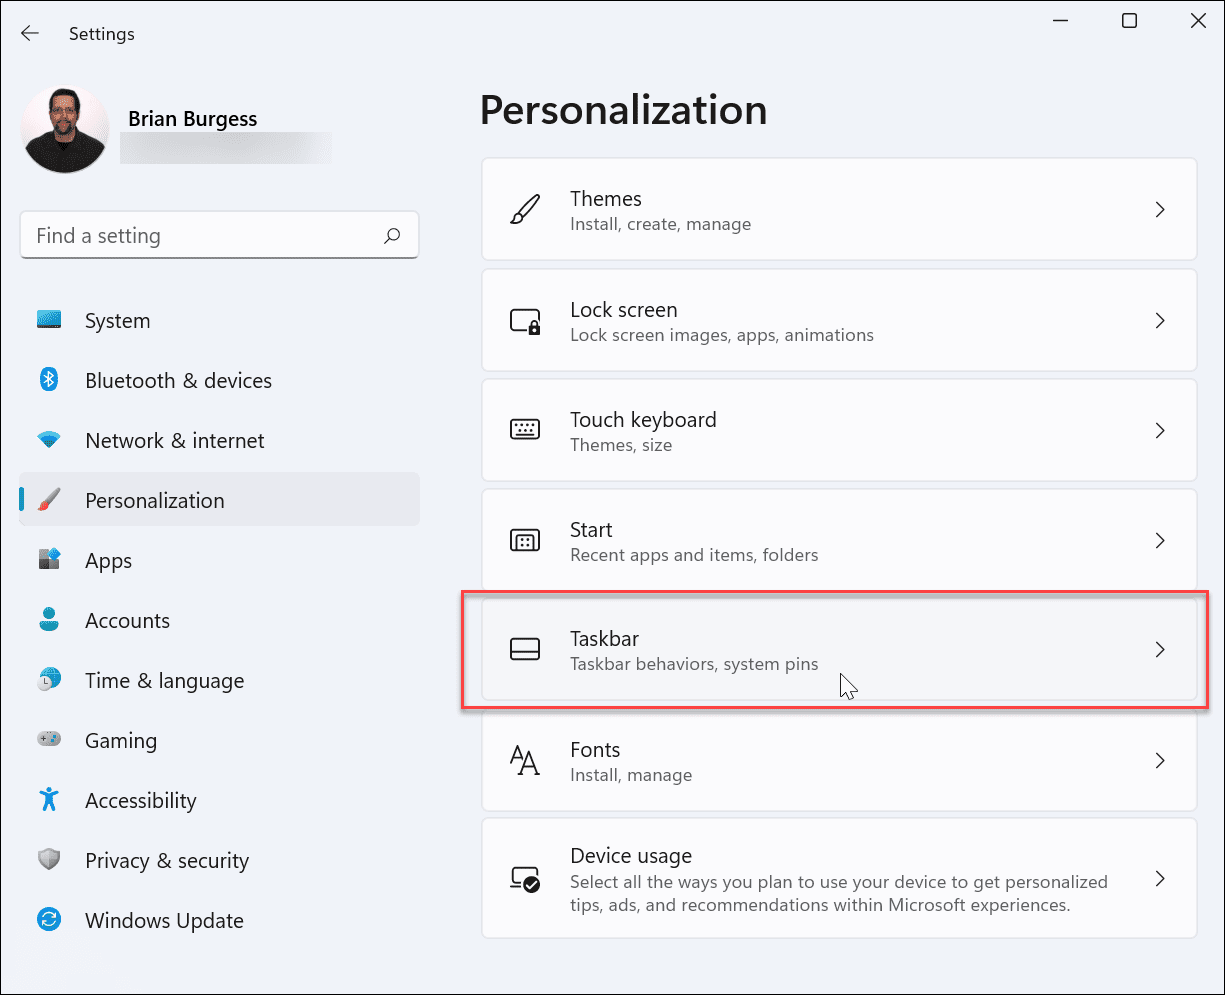Click the Start menu grid icon
The width and height of the screenshot is (1225, 995).
[525, 540]
